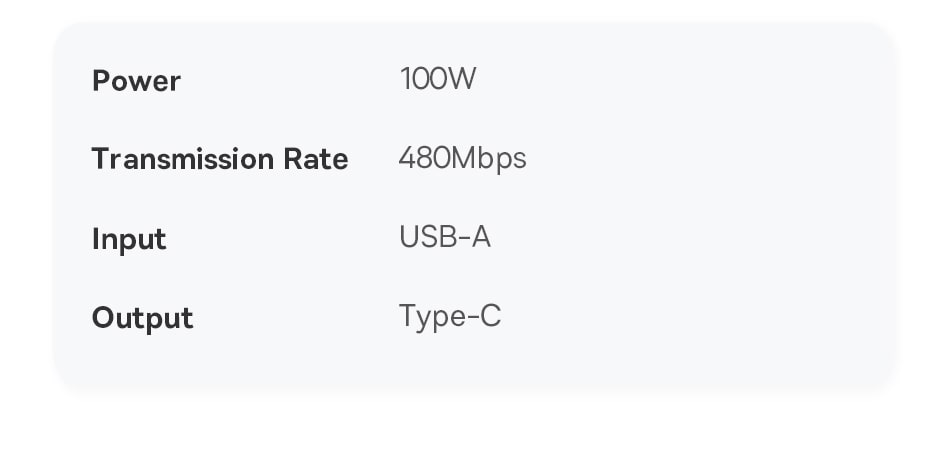Pick the value beside Output

[x=450, y=317]
